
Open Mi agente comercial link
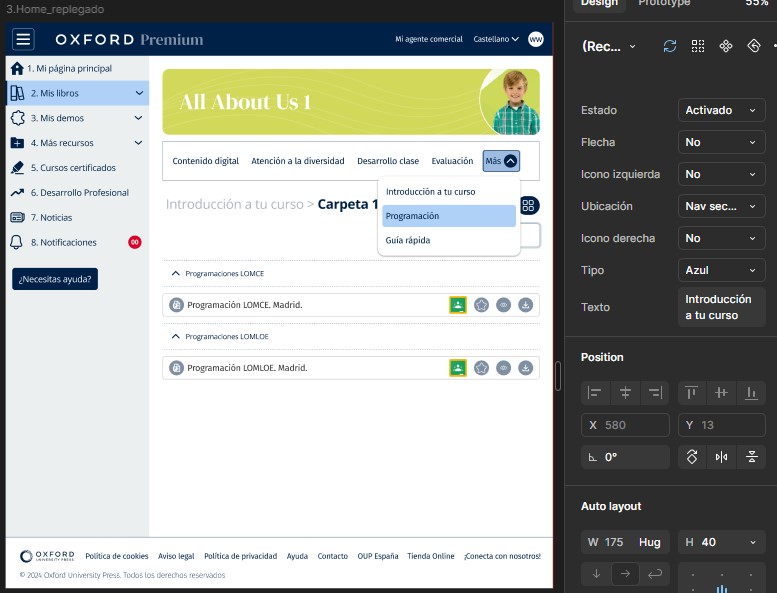coord(429,39)
